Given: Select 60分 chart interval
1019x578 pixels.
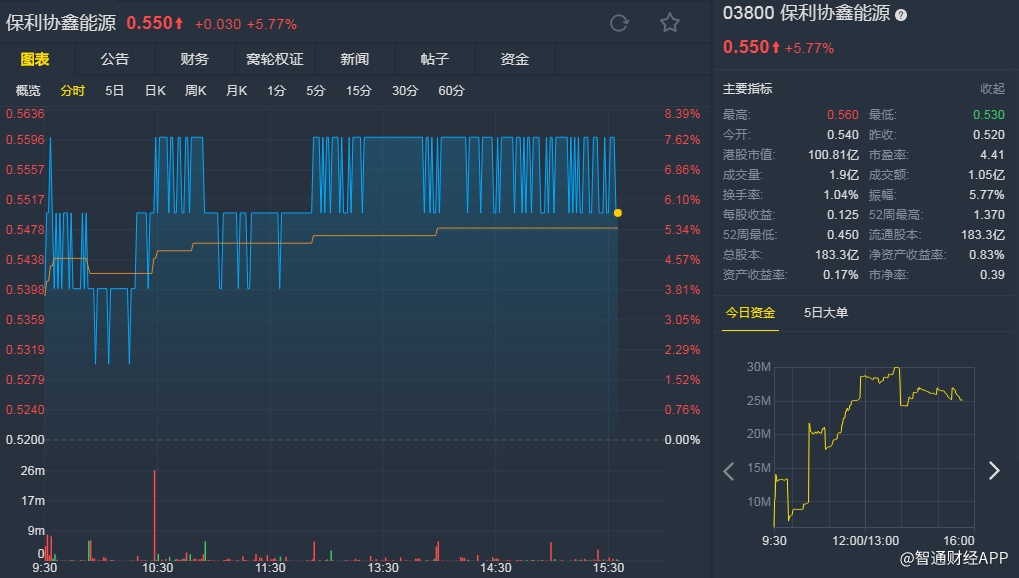Looking at the screenshot, I should click(x=452, y=90).
